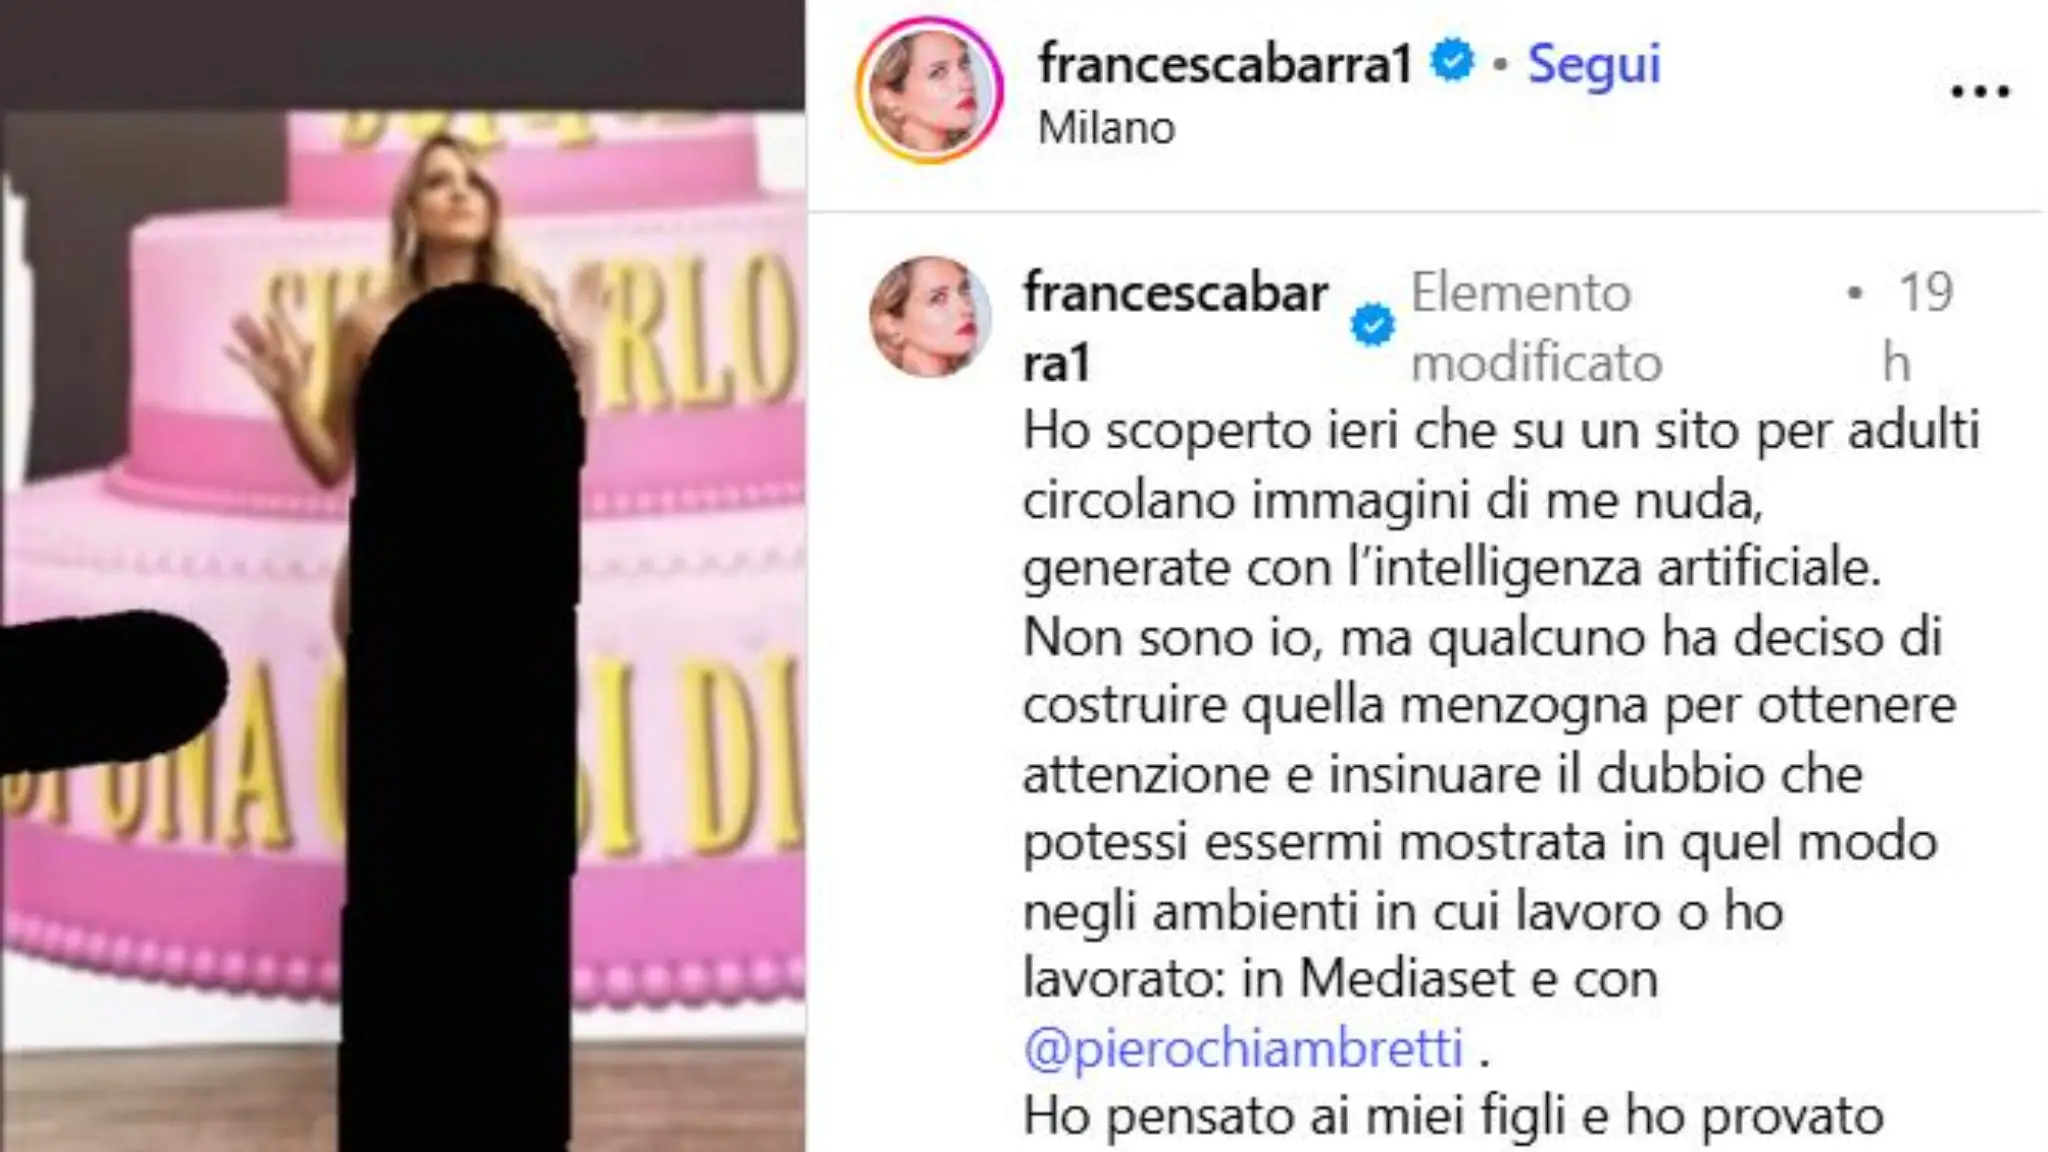Click the verified badge in the caption row
The height and width of the screenshot is (1152, 2048).
click(1373, 326)
